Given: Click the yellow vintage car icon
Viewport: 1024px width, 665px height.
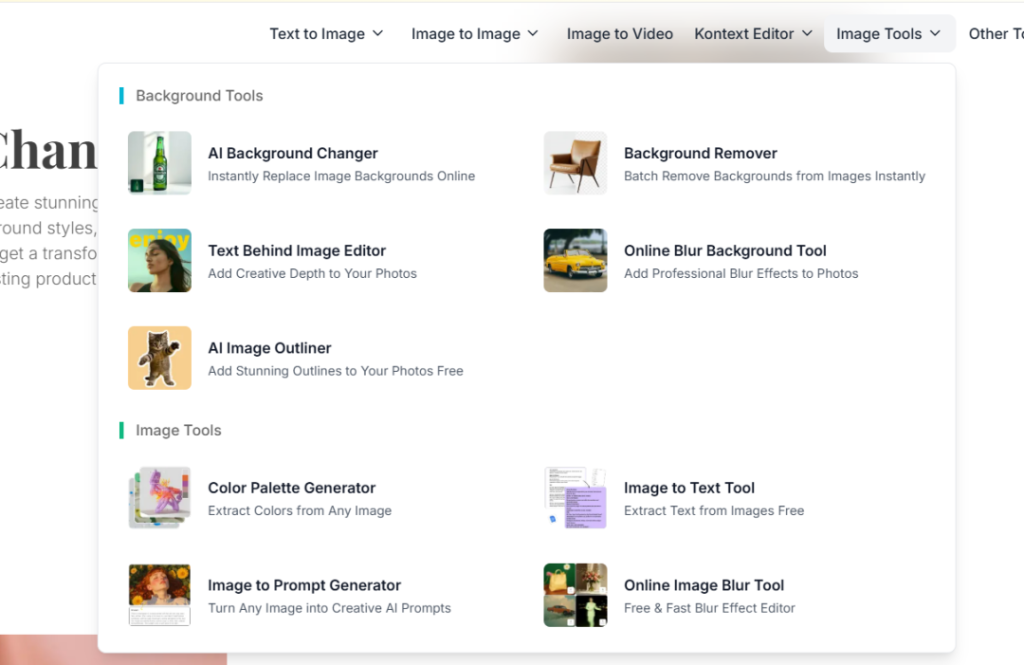Looking at the screenshot, I should (x=575, y=260).
